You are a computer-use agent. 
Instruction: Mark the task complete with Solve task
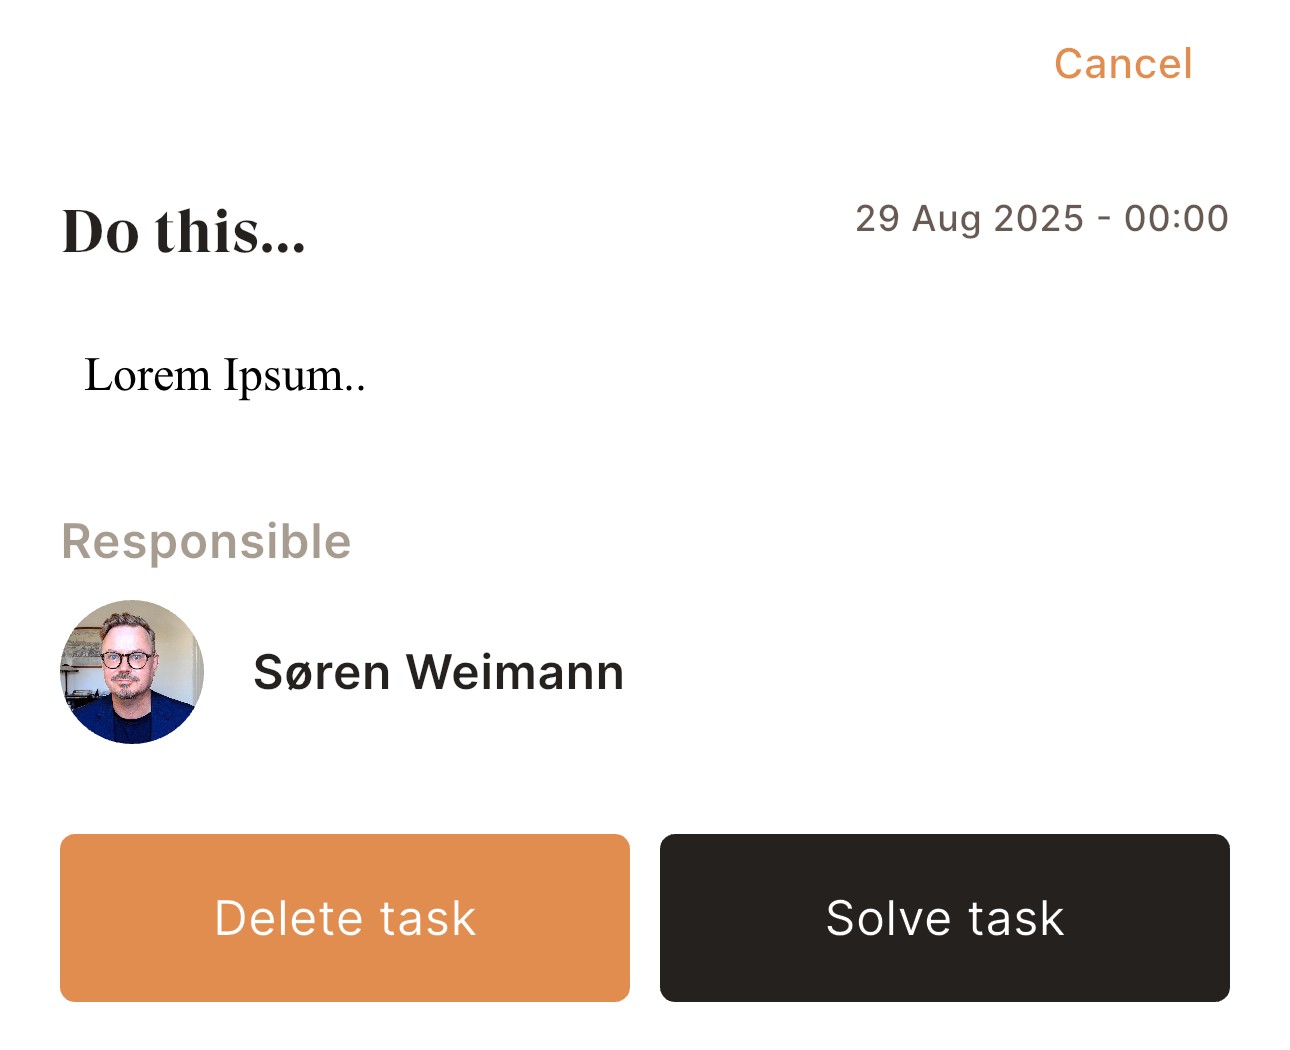[x=944, y=918]
